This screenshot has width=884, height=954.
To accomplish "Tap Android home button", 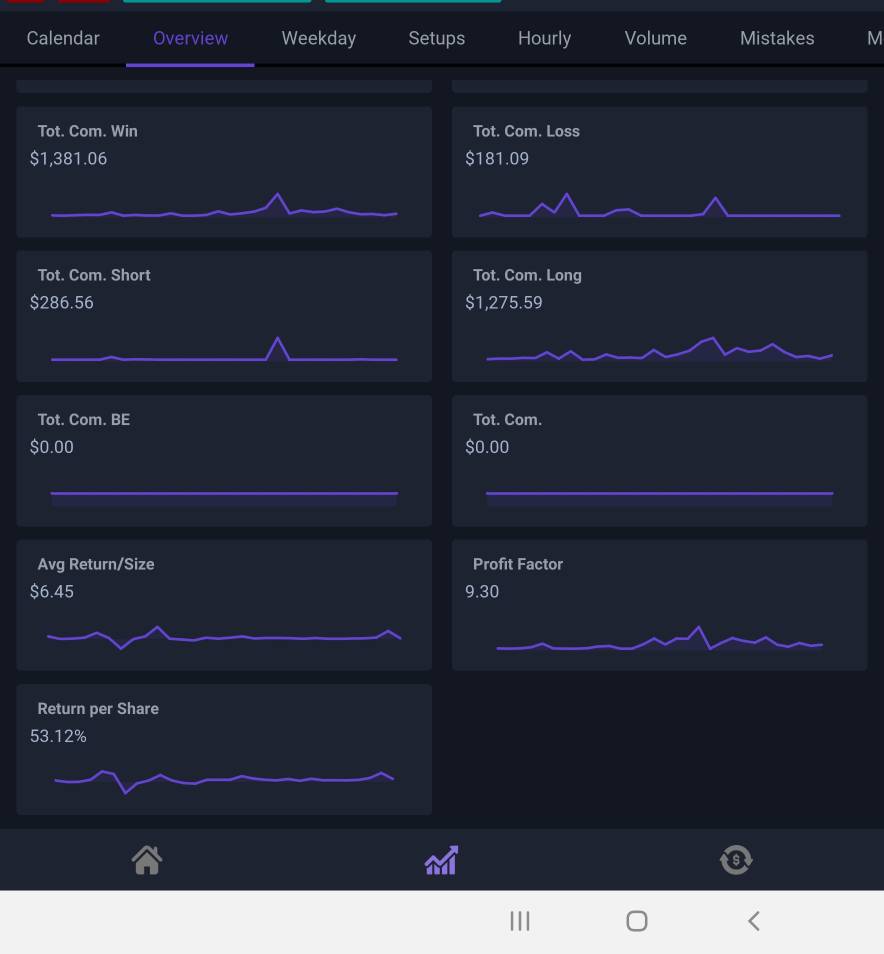I will tap(636, 921).
